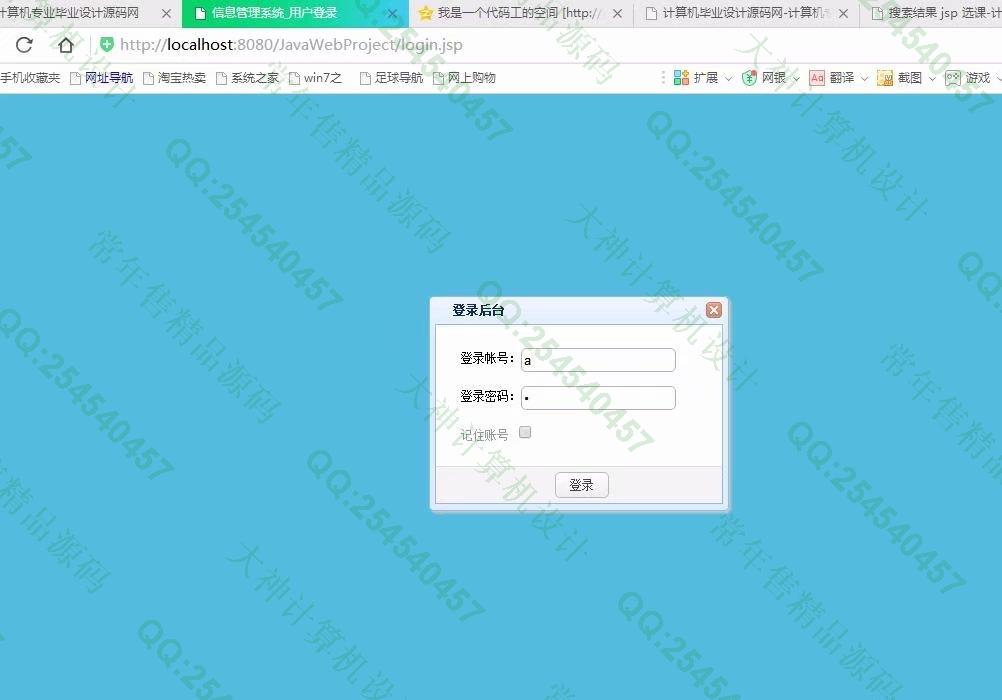Close the 计算机毕业设计源码网-计算机 tab

point(844,13)
